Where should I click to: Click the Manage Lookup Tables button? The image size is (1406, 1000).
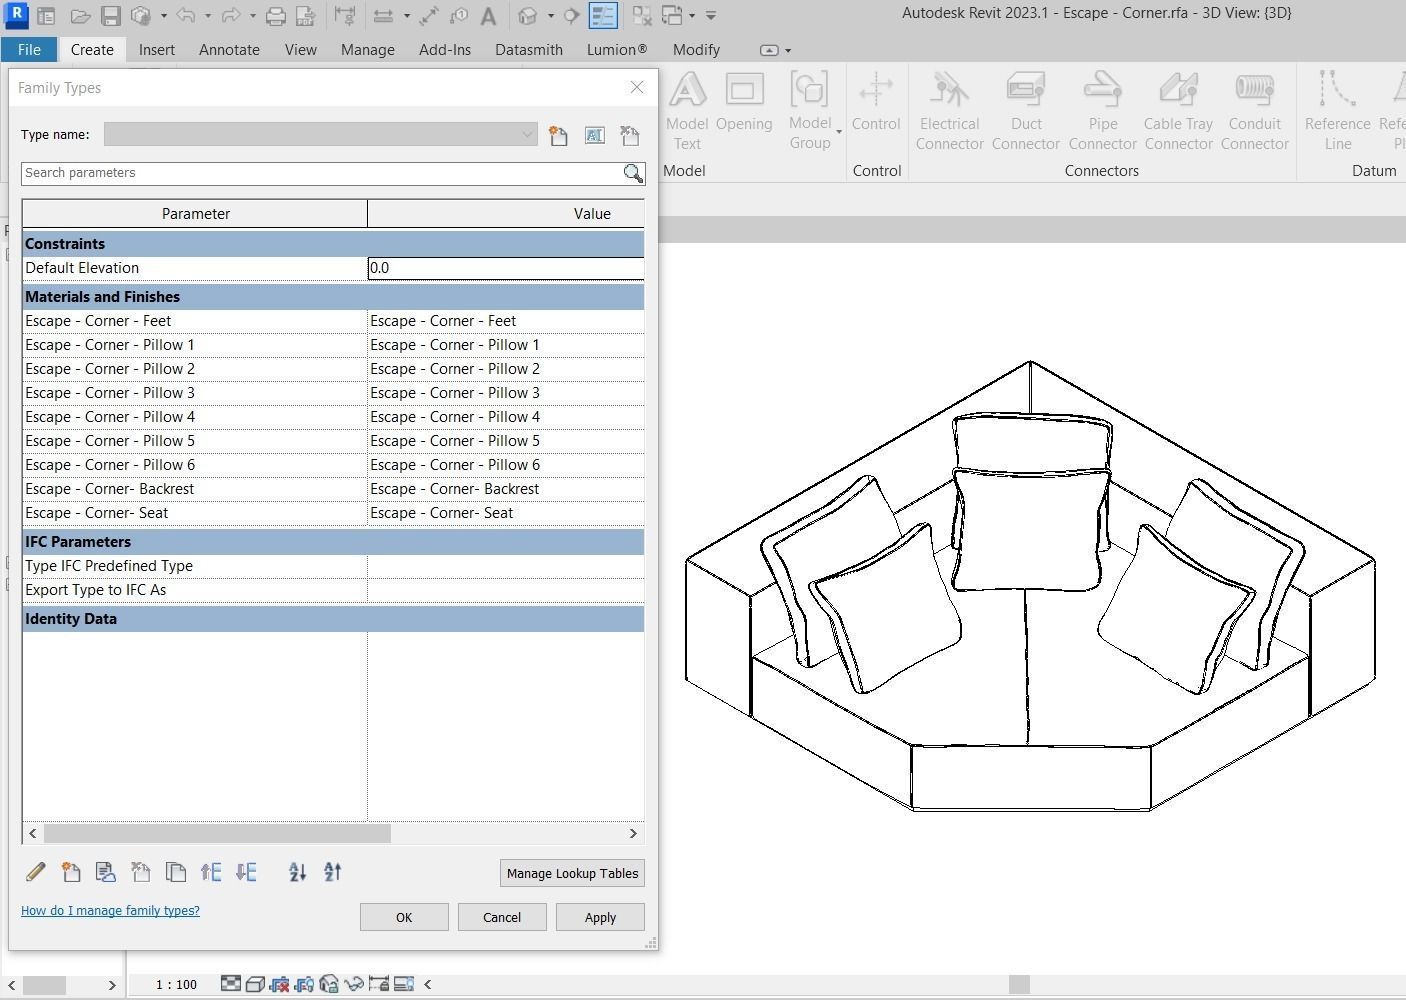pos(572,873)
